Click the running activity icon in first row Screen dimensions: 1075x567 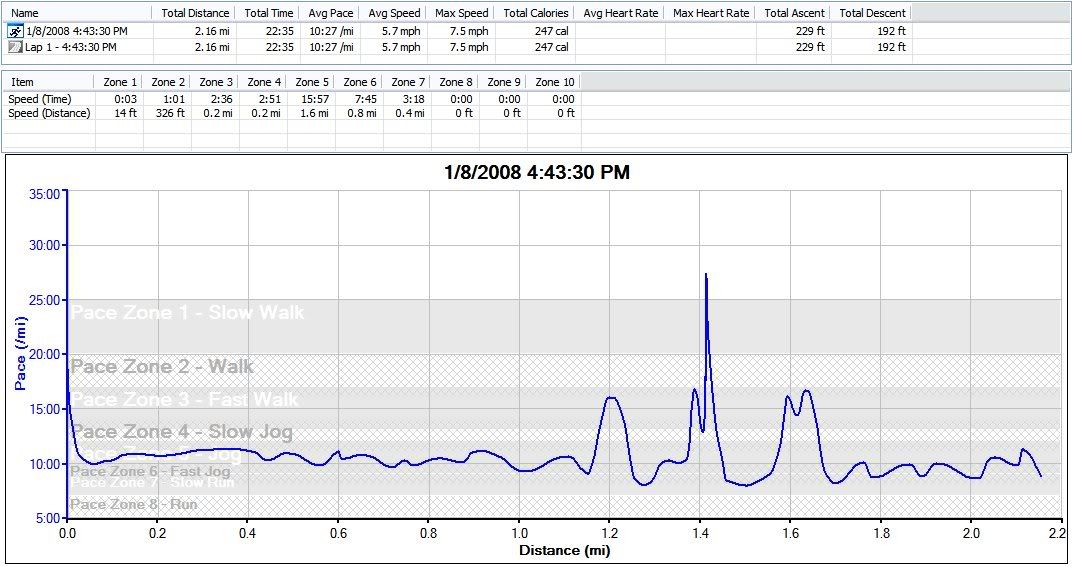[15, 31]
